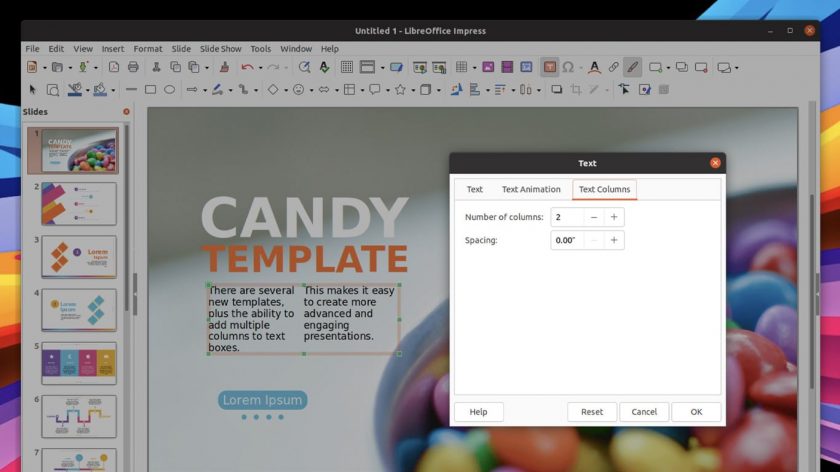This screenshot has width=840, height=472.
Task: Decrease number of columns with minus
Action: pyautogui.click(x=594, y=217)
